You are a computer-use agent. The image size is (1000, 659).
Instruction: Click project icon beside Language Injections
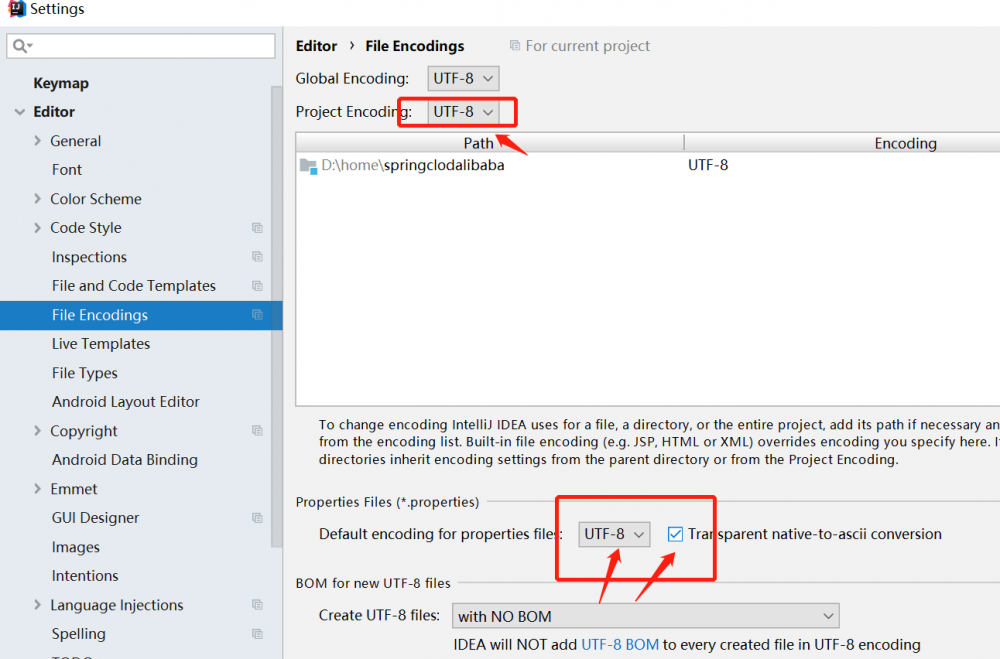[257, 605]
